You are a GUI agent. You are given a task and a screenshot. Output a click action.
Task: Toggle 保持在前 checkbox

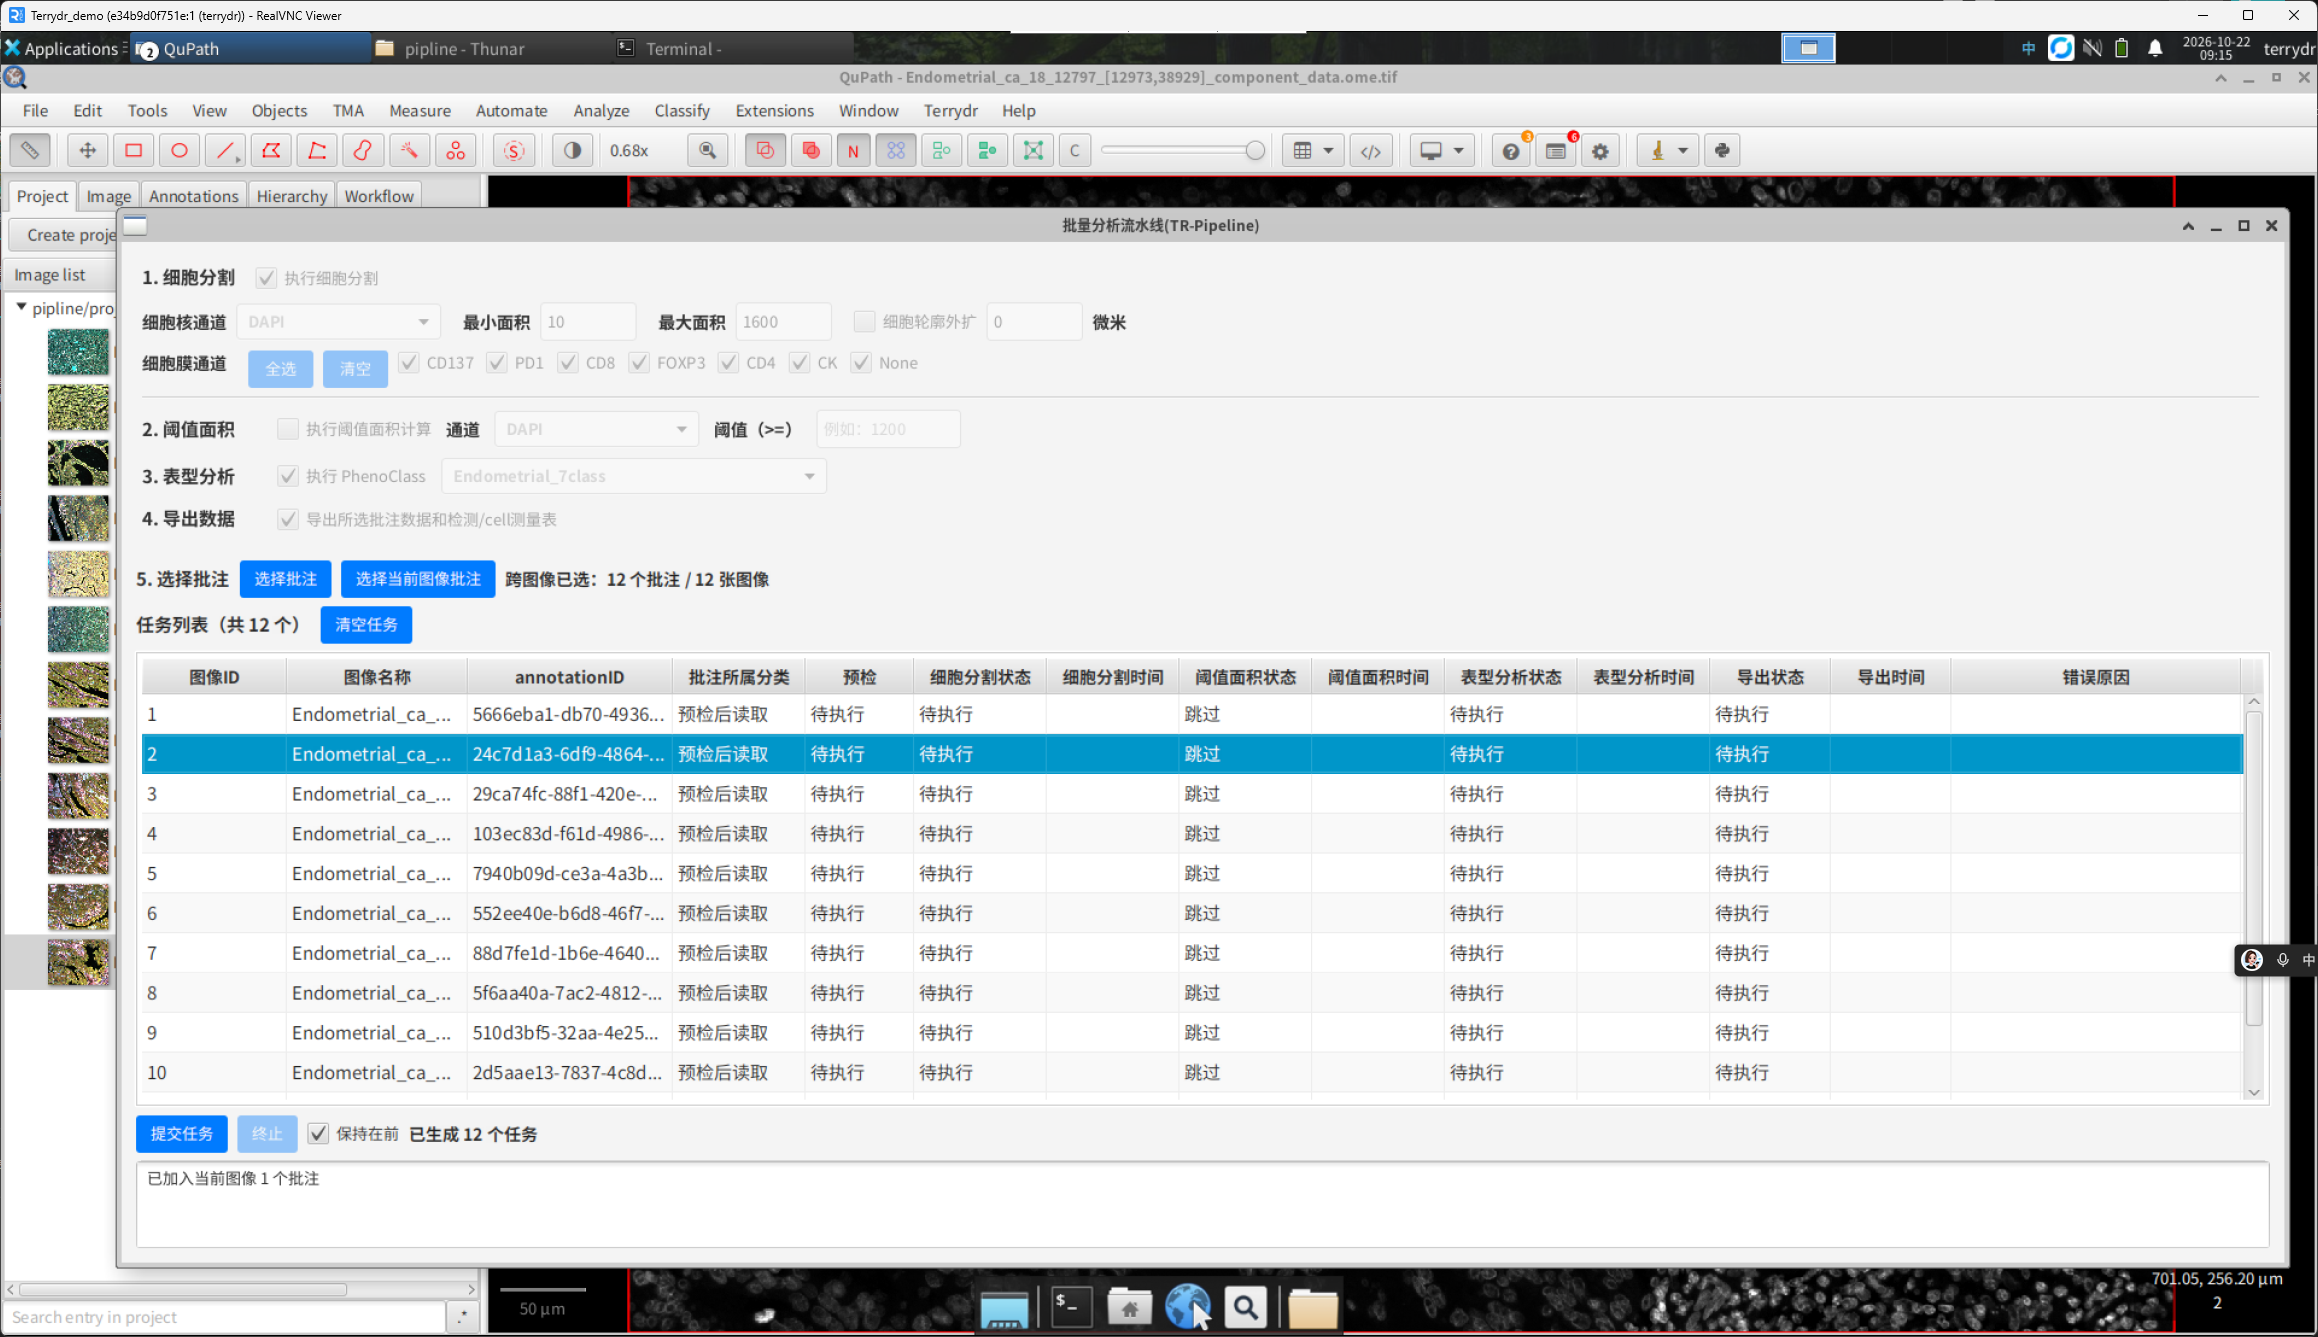(x=318, y=1133)
